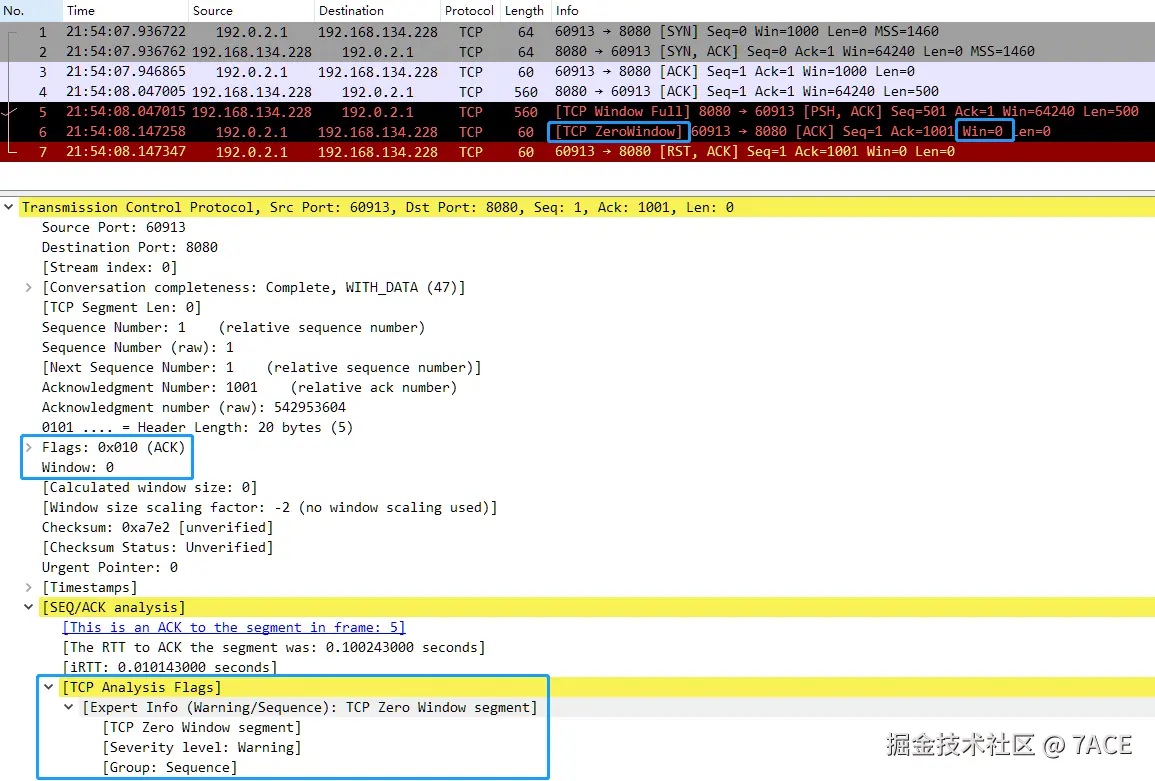Select the RTT to ACK segment row
The image size is (1155, 781).
274,647
